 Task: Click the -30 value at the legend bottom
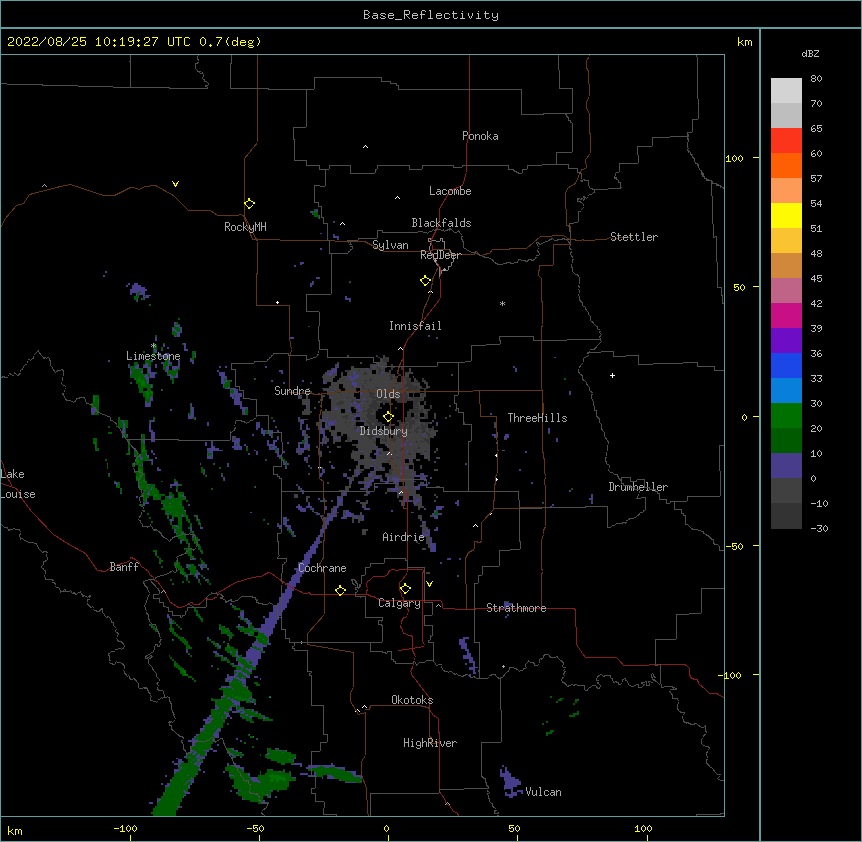pyautogui.click(x=819, y=528)
